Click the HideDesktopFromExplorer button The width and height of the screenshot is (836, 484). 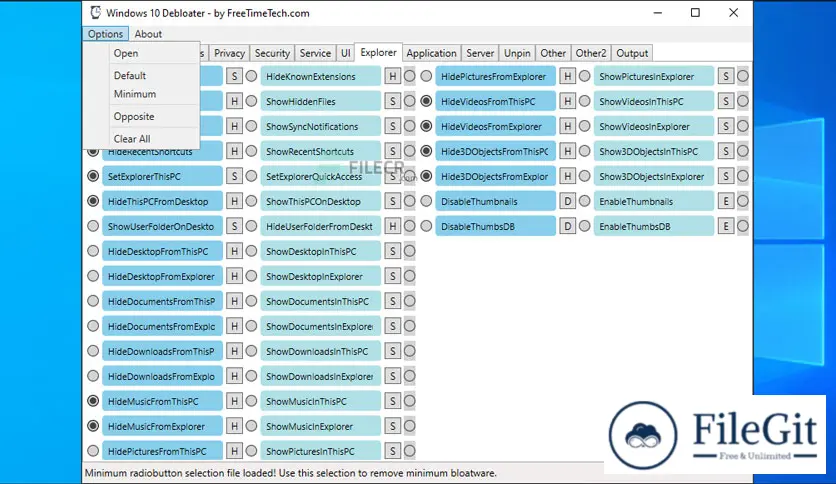[162, 276]
